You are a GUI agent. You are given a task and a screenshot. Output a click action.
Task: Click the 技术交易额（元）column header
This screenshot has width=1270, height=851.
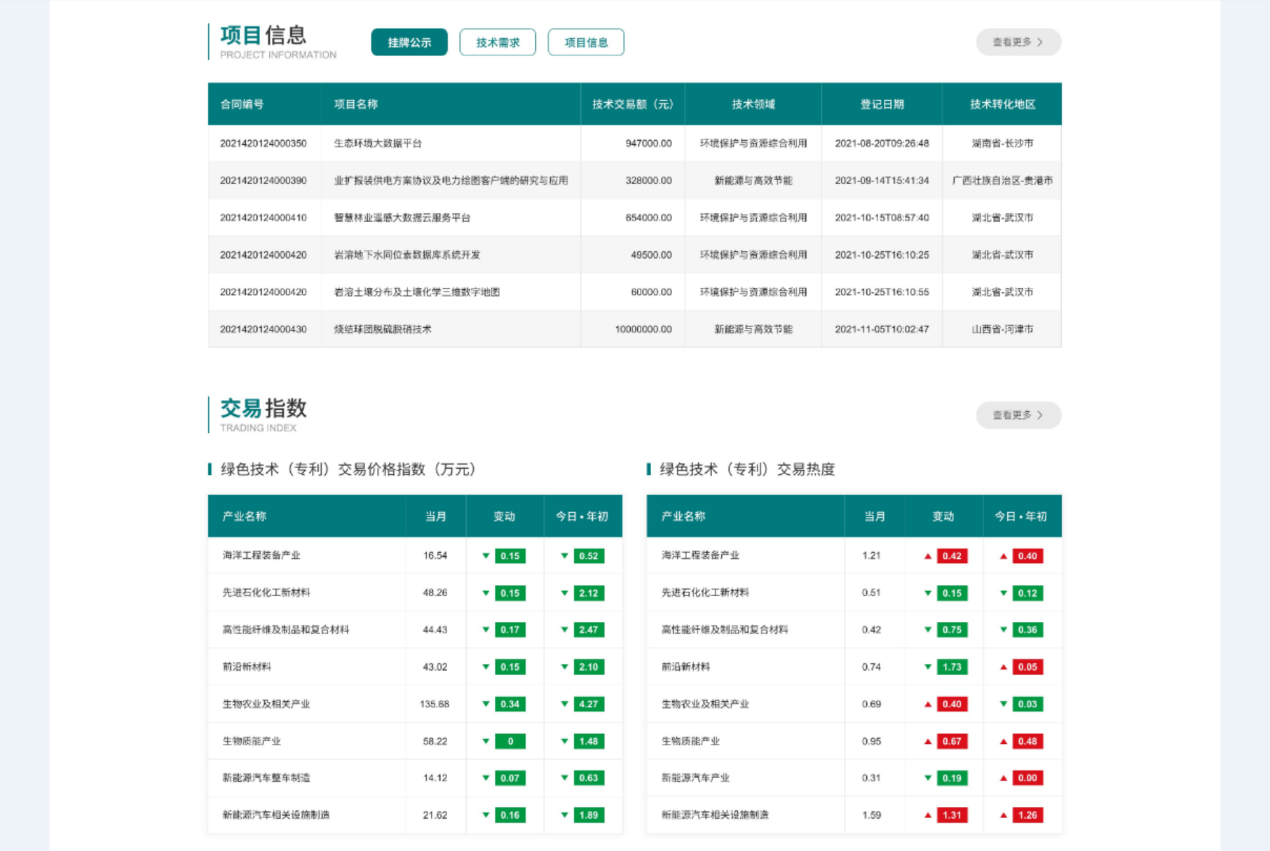pos(632,104)
